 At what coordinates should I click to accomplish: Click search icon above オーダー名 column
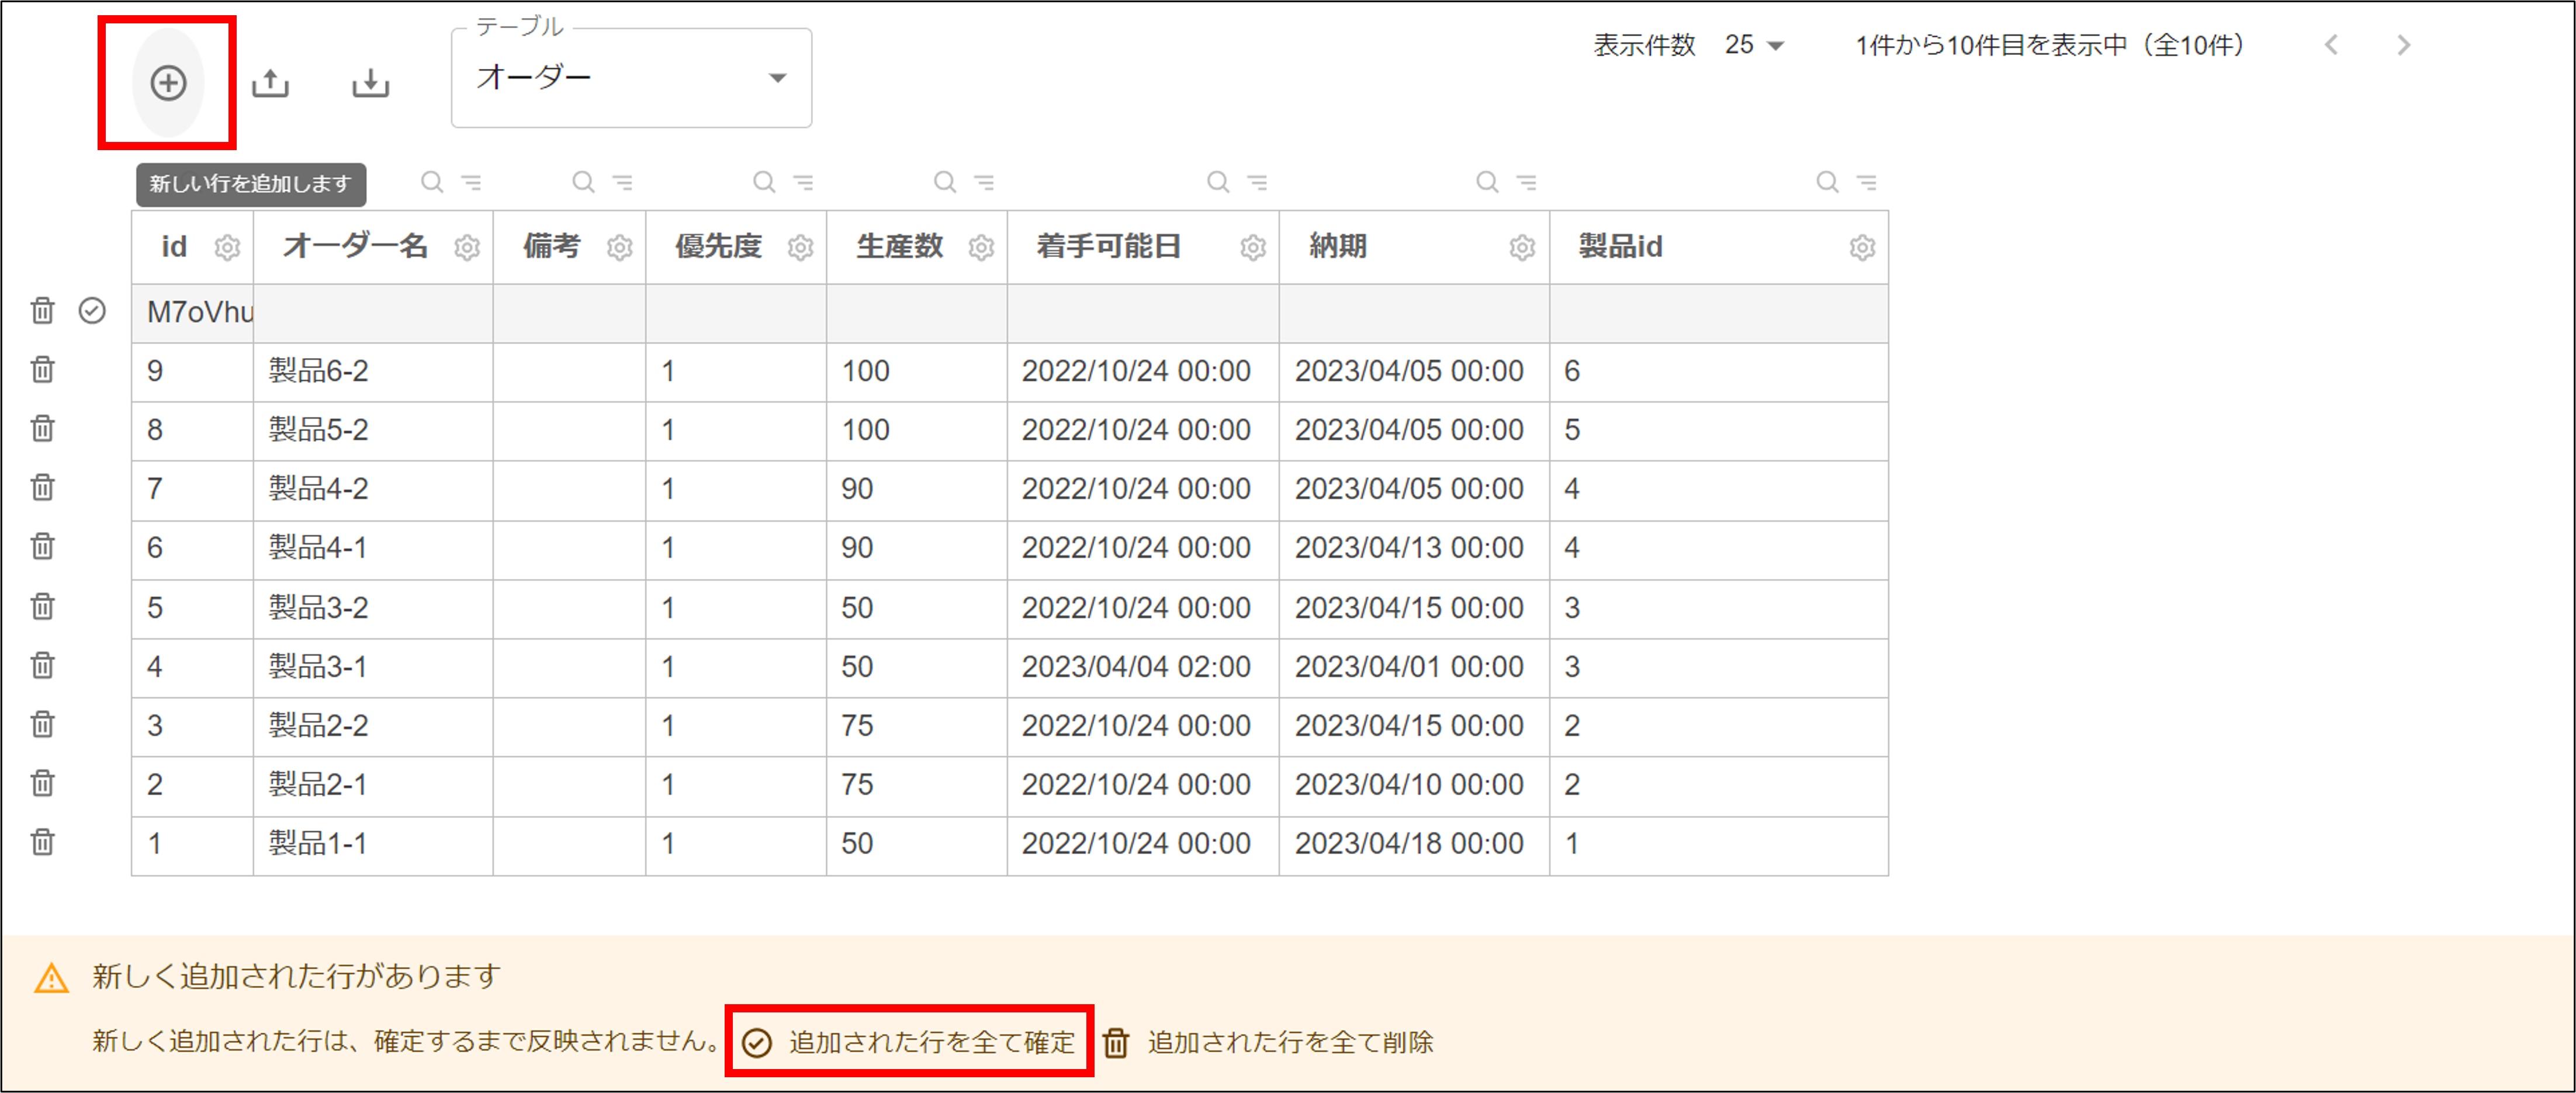click(x=432, y=182)
